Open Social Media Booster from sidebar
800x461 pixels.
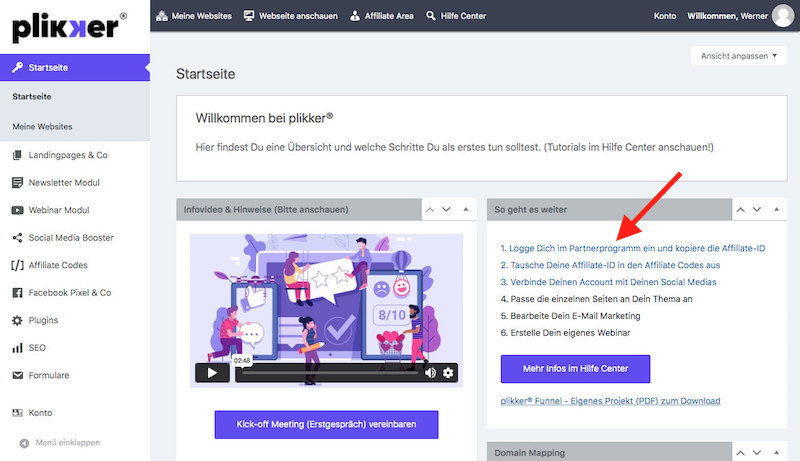tap(72, 238)
